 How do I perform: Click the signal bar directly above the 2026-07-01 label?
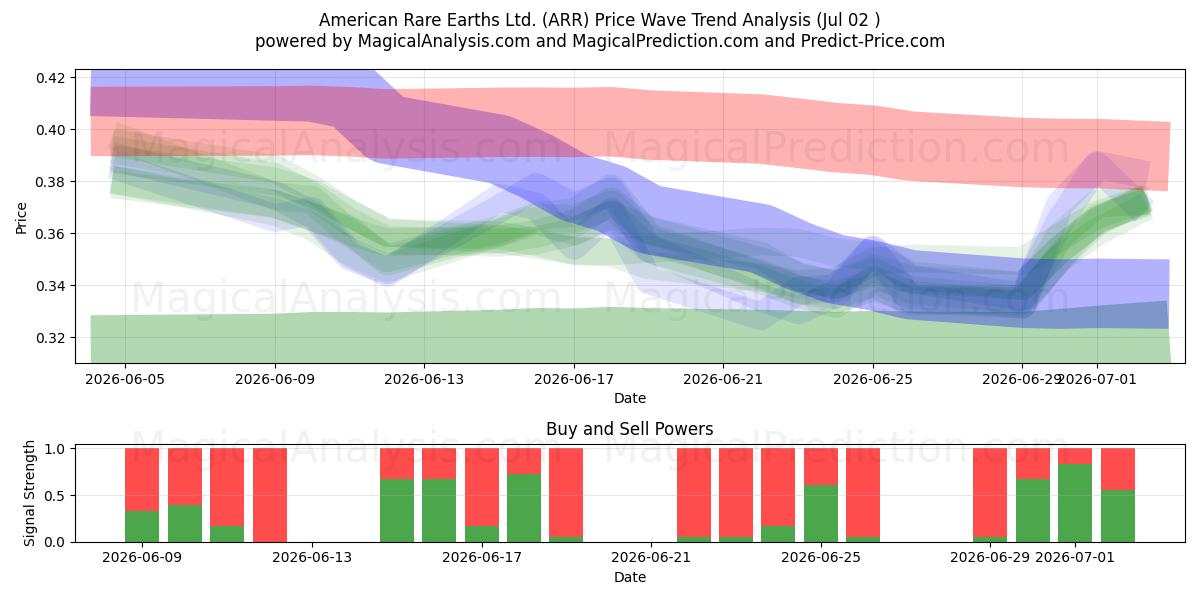pos(1075,495)
